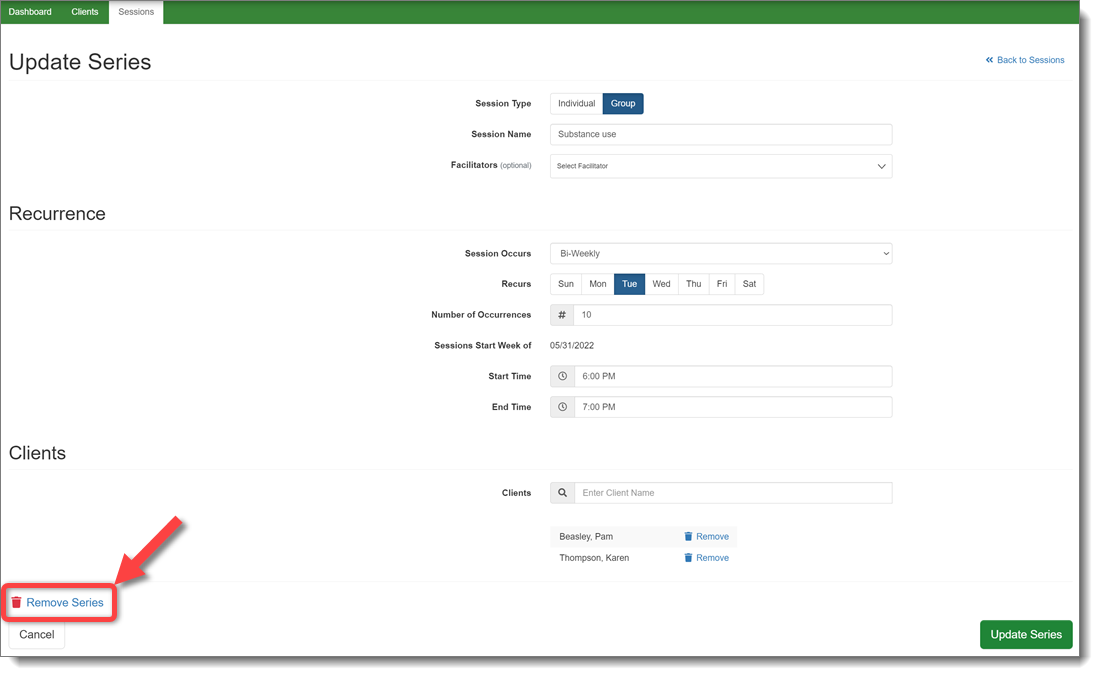Click the hash icon by Number of Occurrences
Viewport: 1100px width, 677px height.
point(562,315)
